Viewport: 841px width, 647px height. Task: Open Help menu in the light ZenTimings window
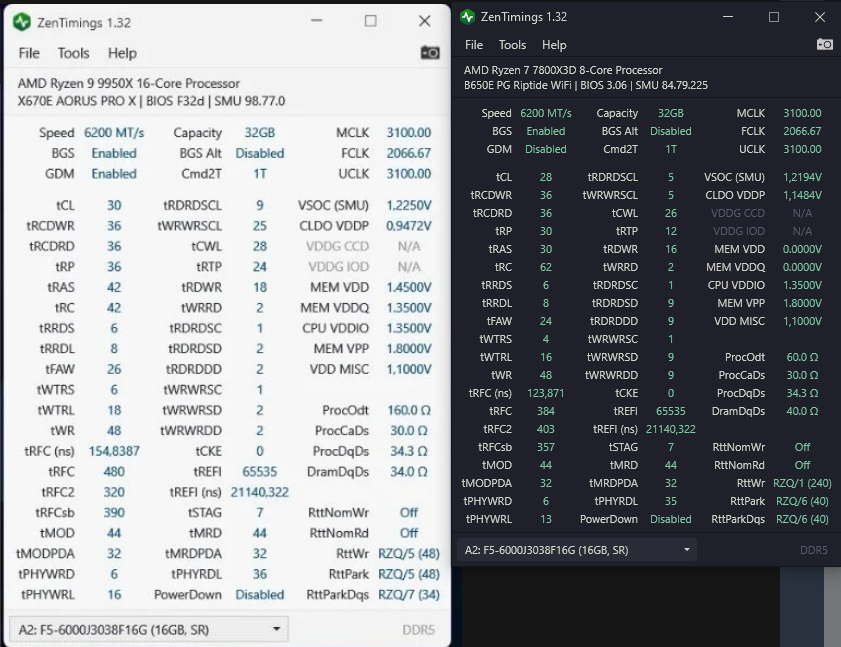tap(122, 53)
